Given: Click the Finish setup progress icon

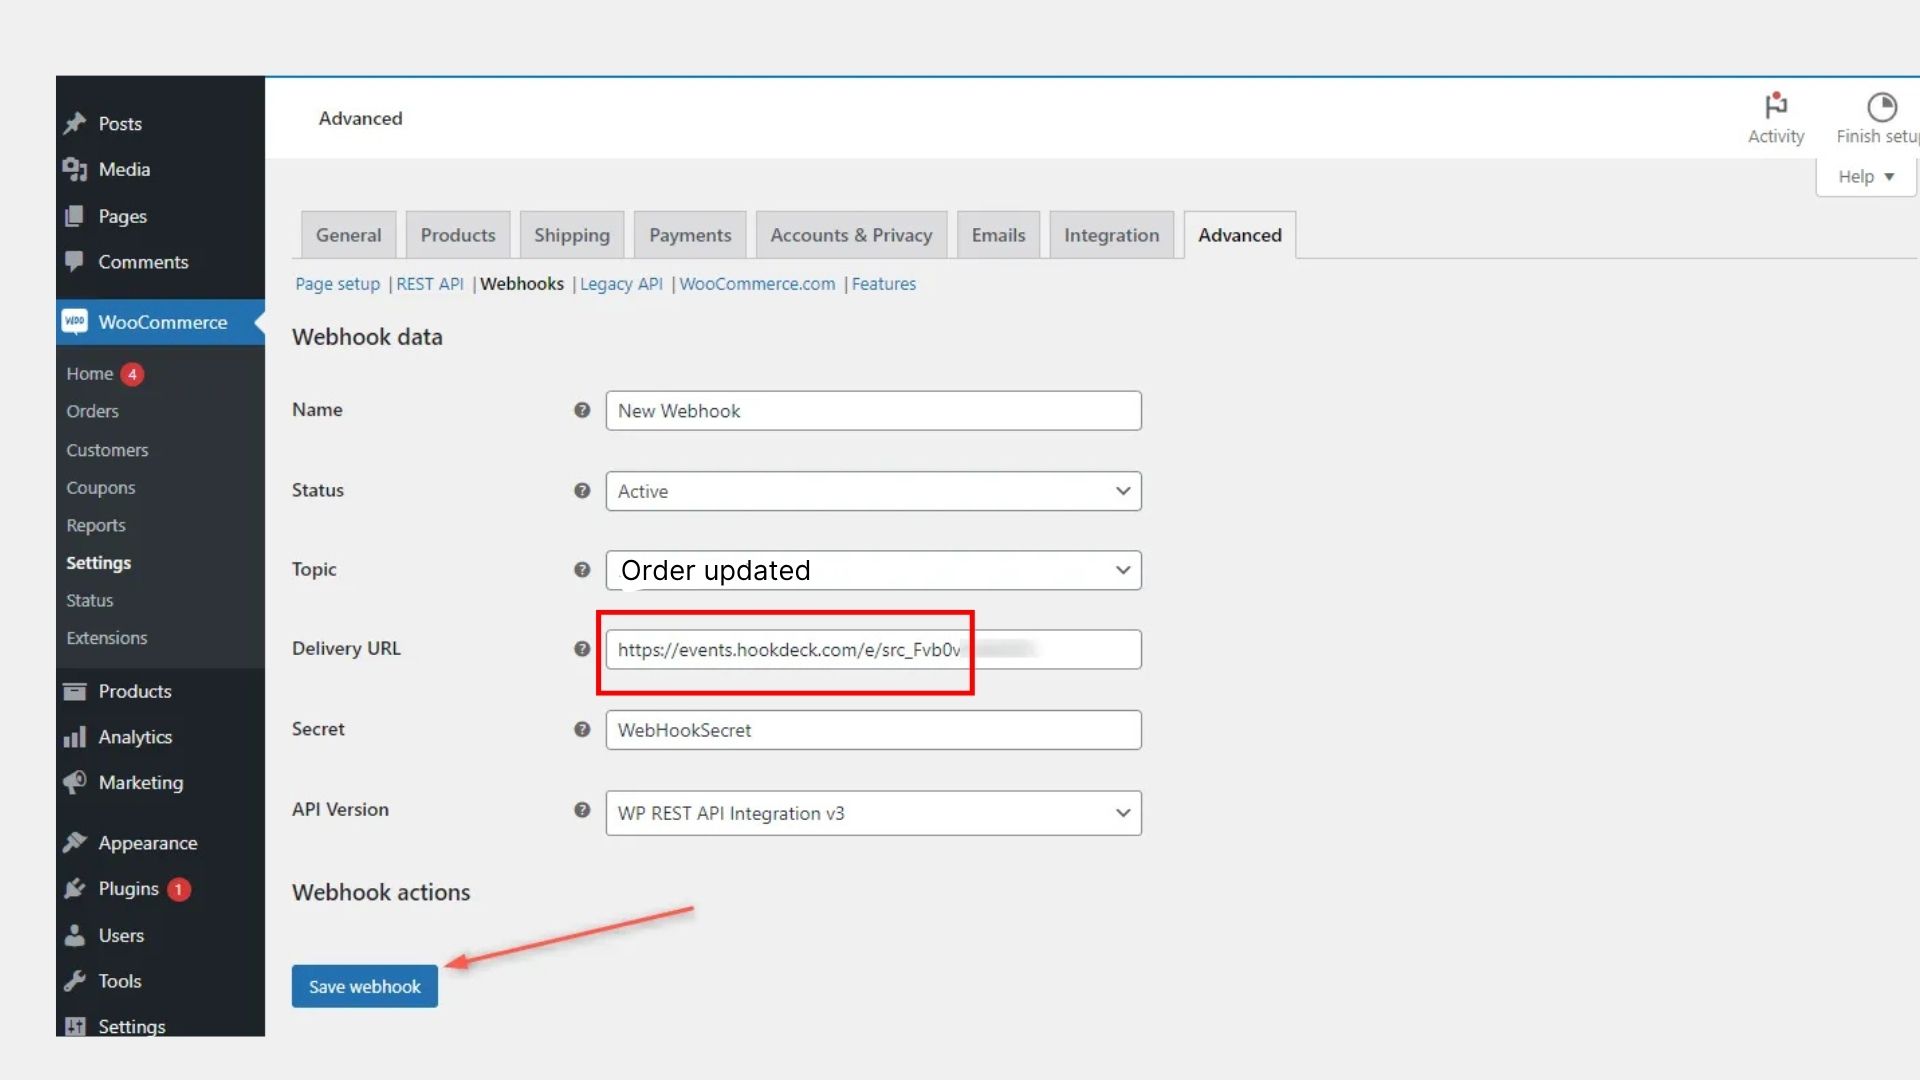Looking at the screenshot, I should tap(1881, 106).
